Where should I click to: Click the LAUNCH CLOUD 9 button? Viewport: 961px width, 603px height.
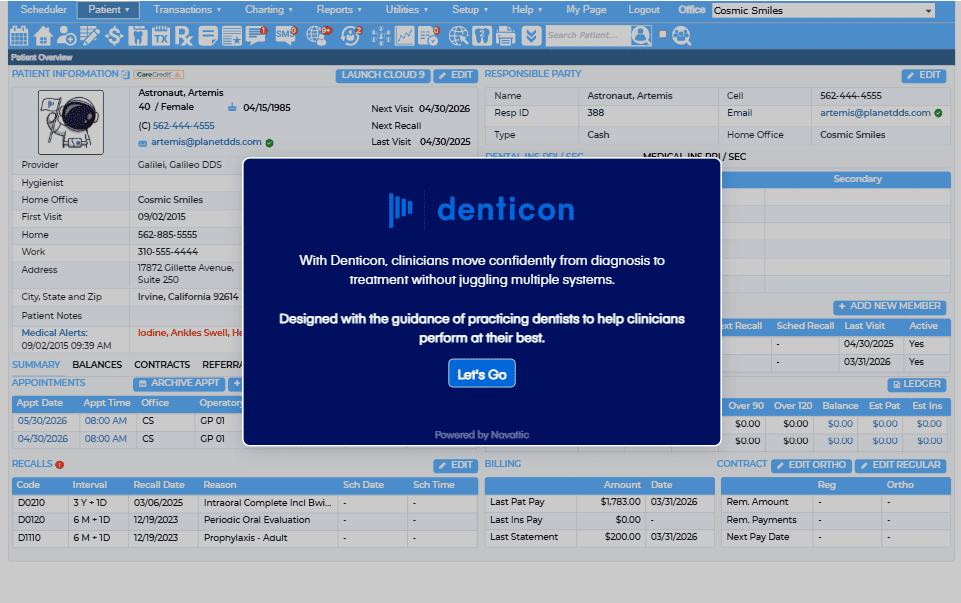coord(382,75)
